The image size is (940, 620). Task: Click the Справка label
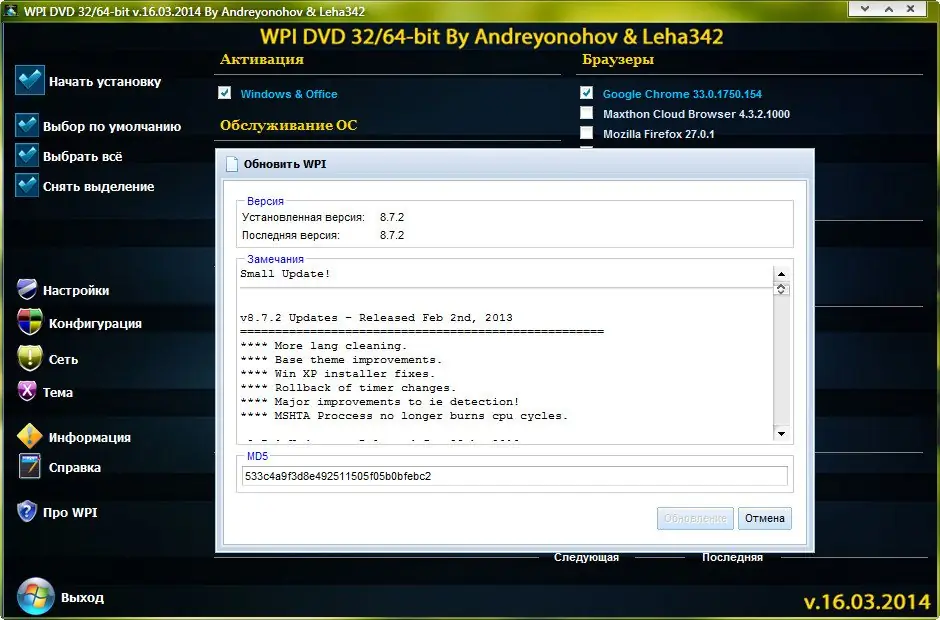click(x=75, y=467)
